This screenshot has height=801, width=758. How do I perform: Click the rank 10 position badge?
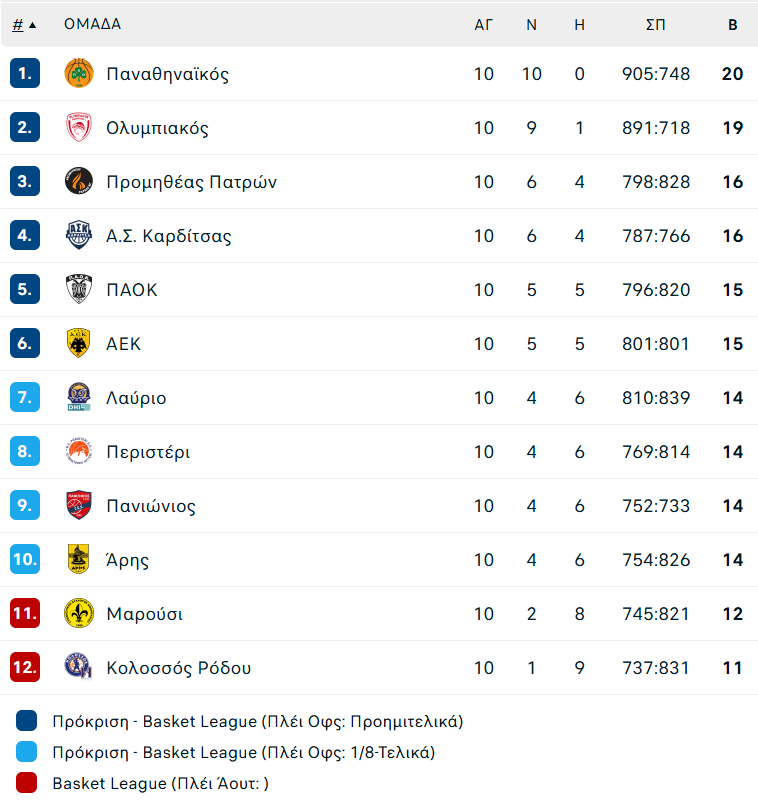[x=25, y=560]
